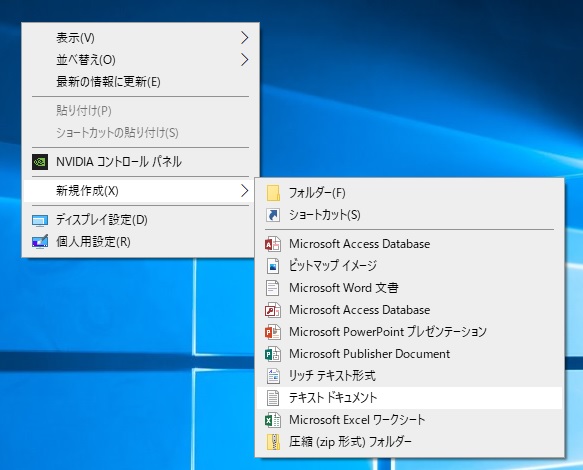
Task: Click the personalization (個人用設定) icon
Action: click(x=40, y=242)
